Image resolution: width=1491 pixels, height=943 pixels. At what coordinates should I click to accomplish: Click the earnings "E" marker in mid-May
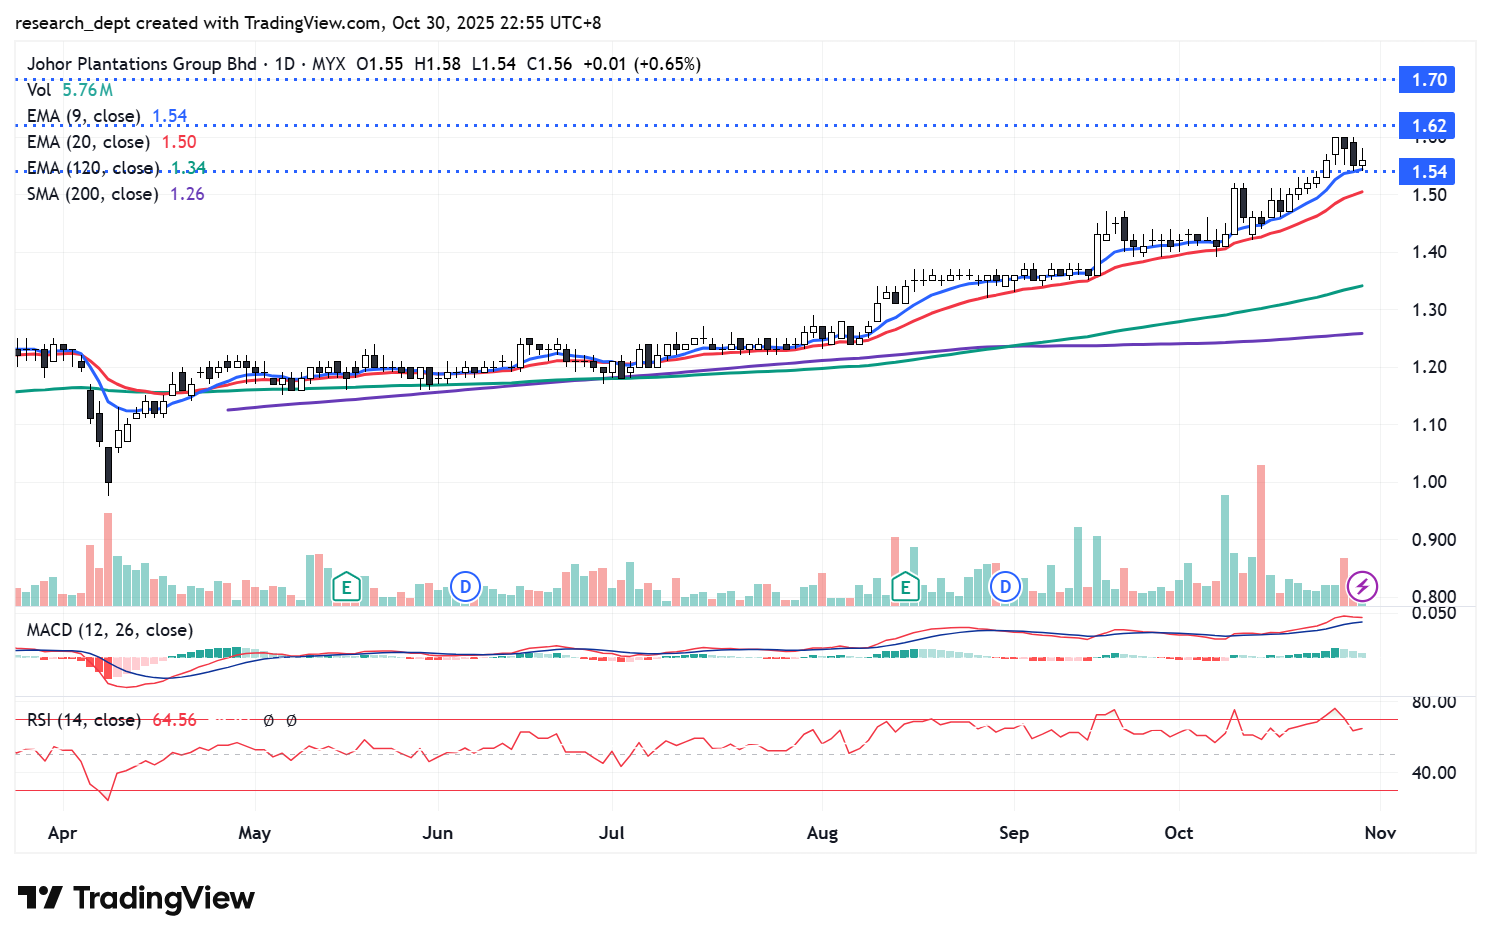pos(346,587)
